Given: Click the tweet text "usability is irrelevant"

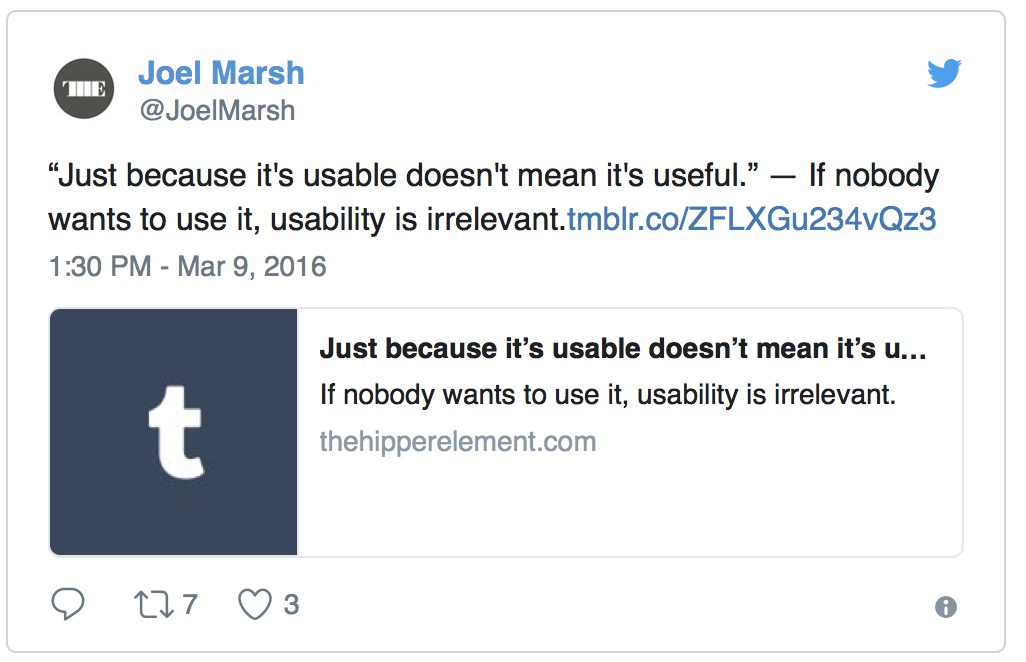Looking at the screenshot, I should pyautogui.click(x=417, y=219).
